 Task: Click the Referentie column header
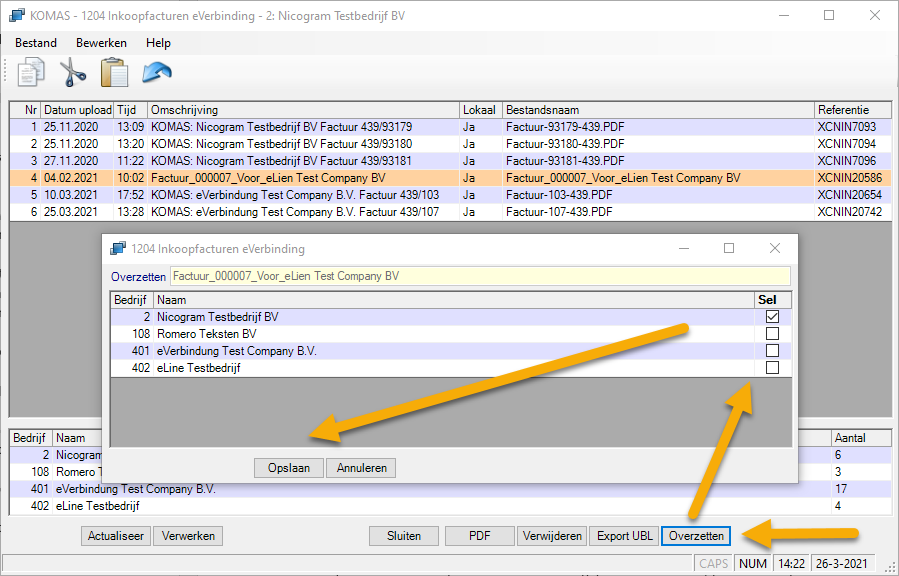(x=853, y=110)
